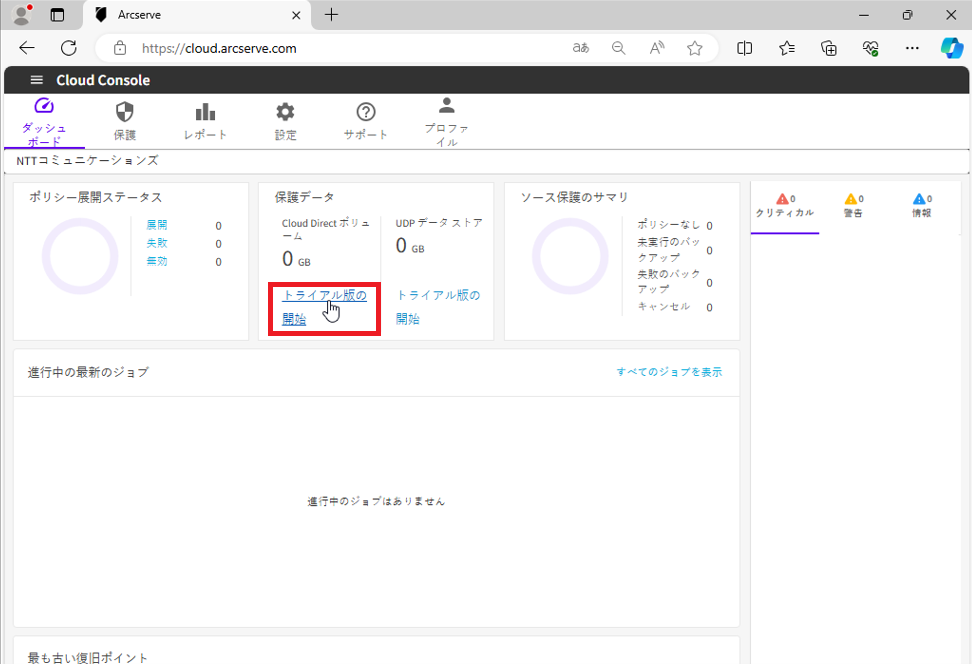Select the Dashboard gauge icon
This screenshot has height=664, width=972.
coord(44,107)
